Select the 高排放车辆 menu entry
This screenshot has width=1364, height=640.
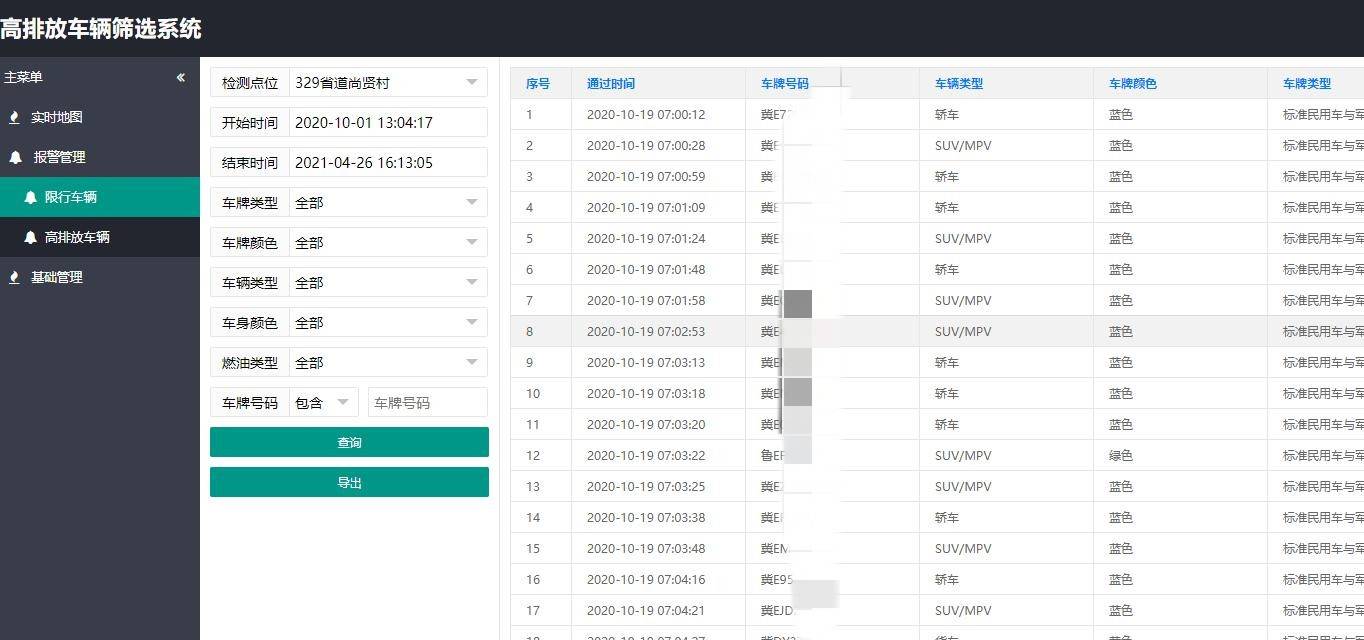tap(77, 238)
